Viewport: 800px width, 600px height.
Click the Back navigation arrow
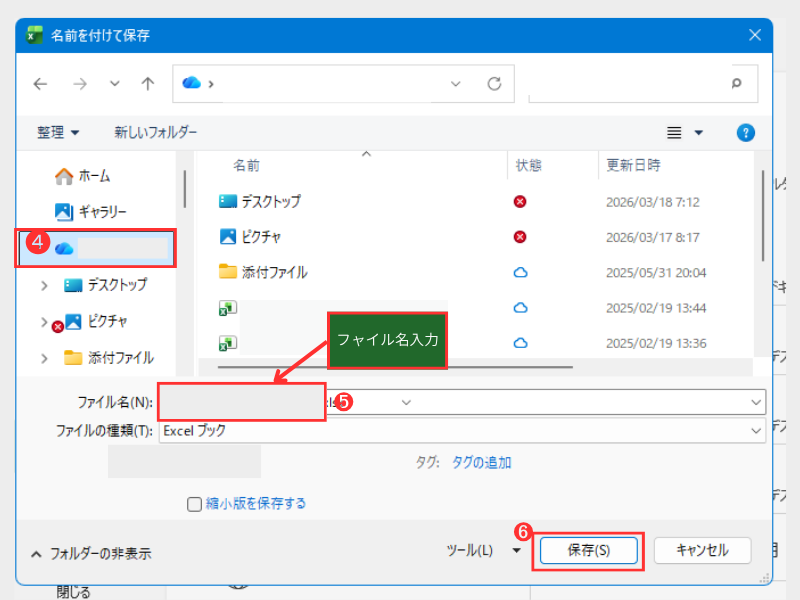[40, 84]
